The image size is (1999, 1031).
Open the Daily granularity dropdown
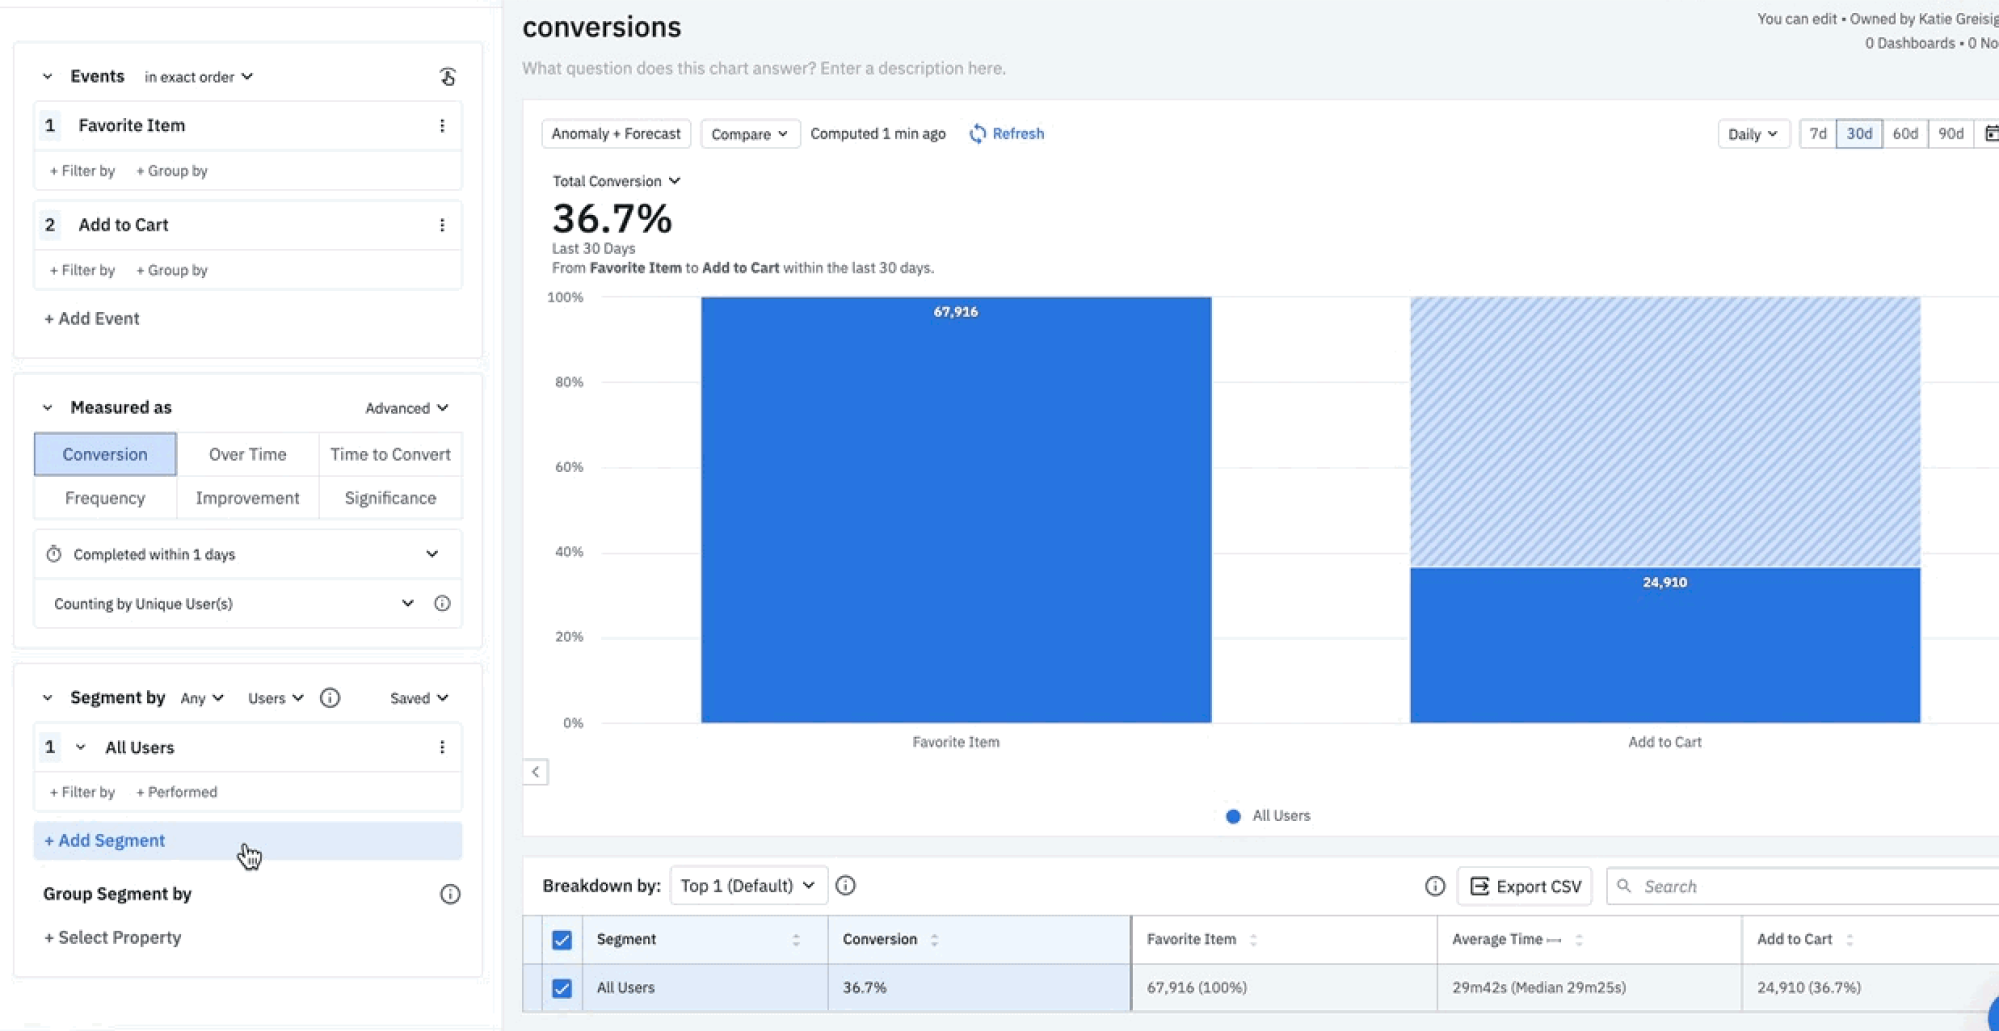pyautogui.click(x=1752, y=133)
